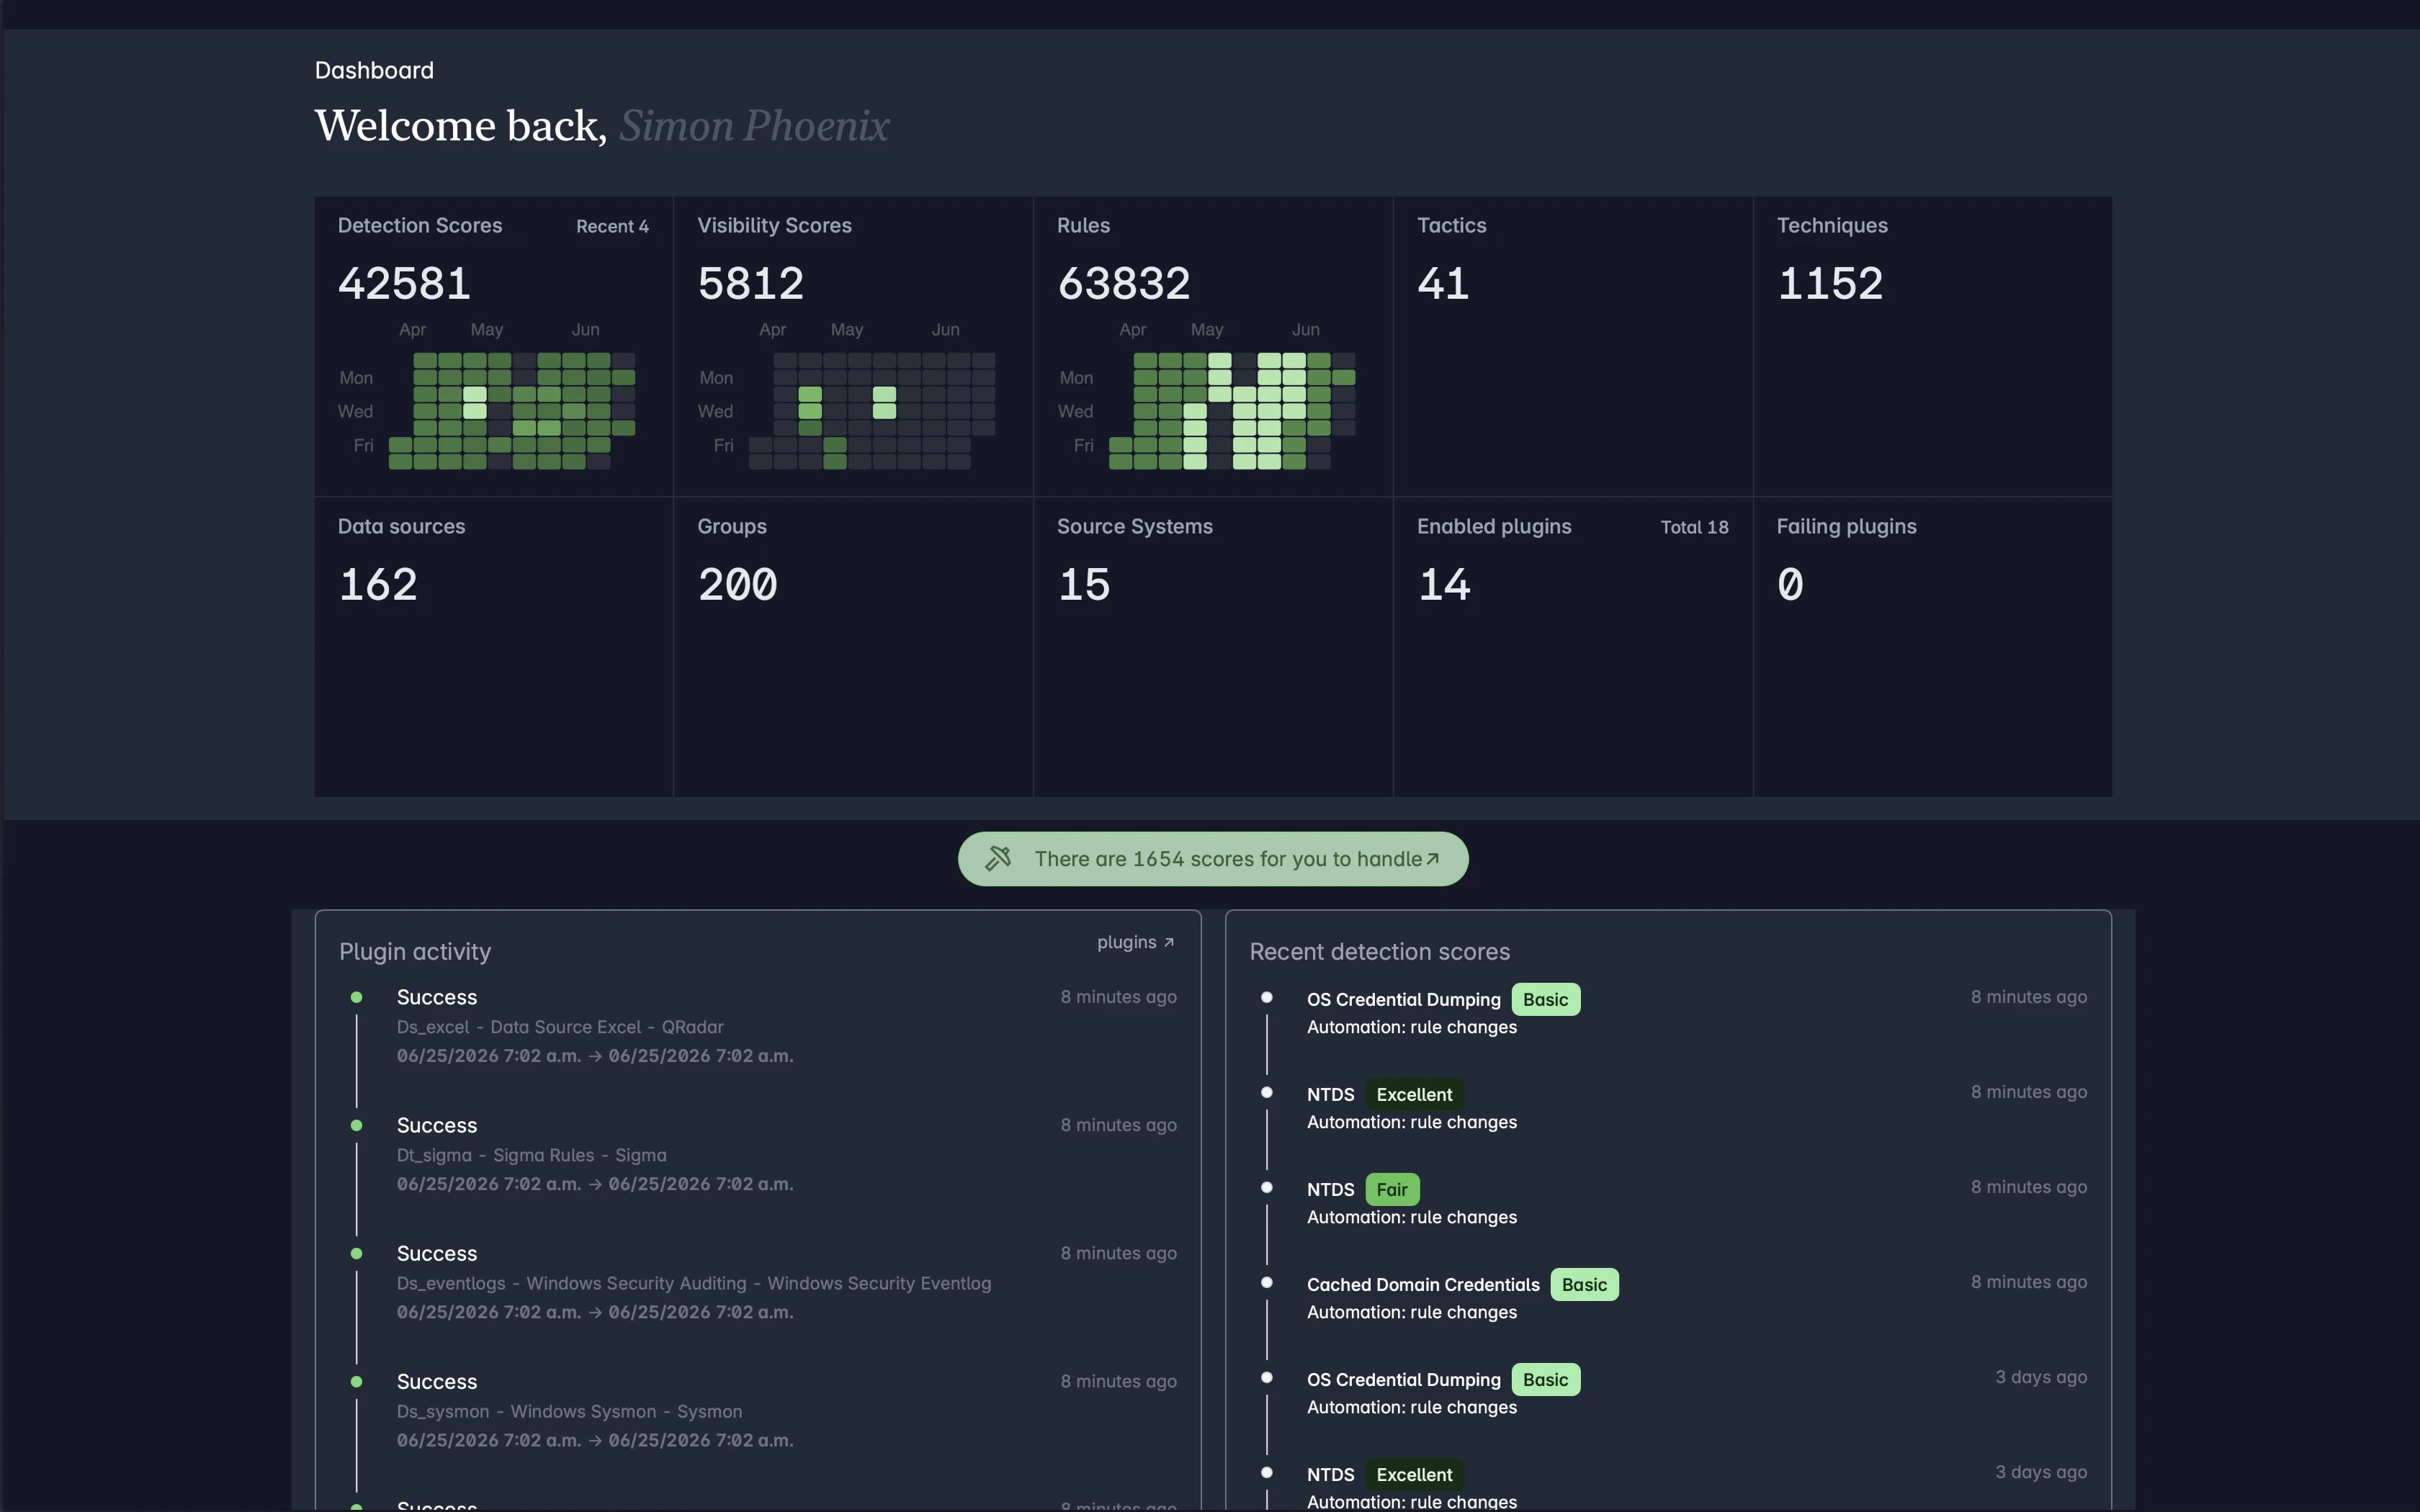Select the Basic badge on first OS Credential Dumping
This screenshot has height=1512, width=2420.
[x=1546, y=999]
